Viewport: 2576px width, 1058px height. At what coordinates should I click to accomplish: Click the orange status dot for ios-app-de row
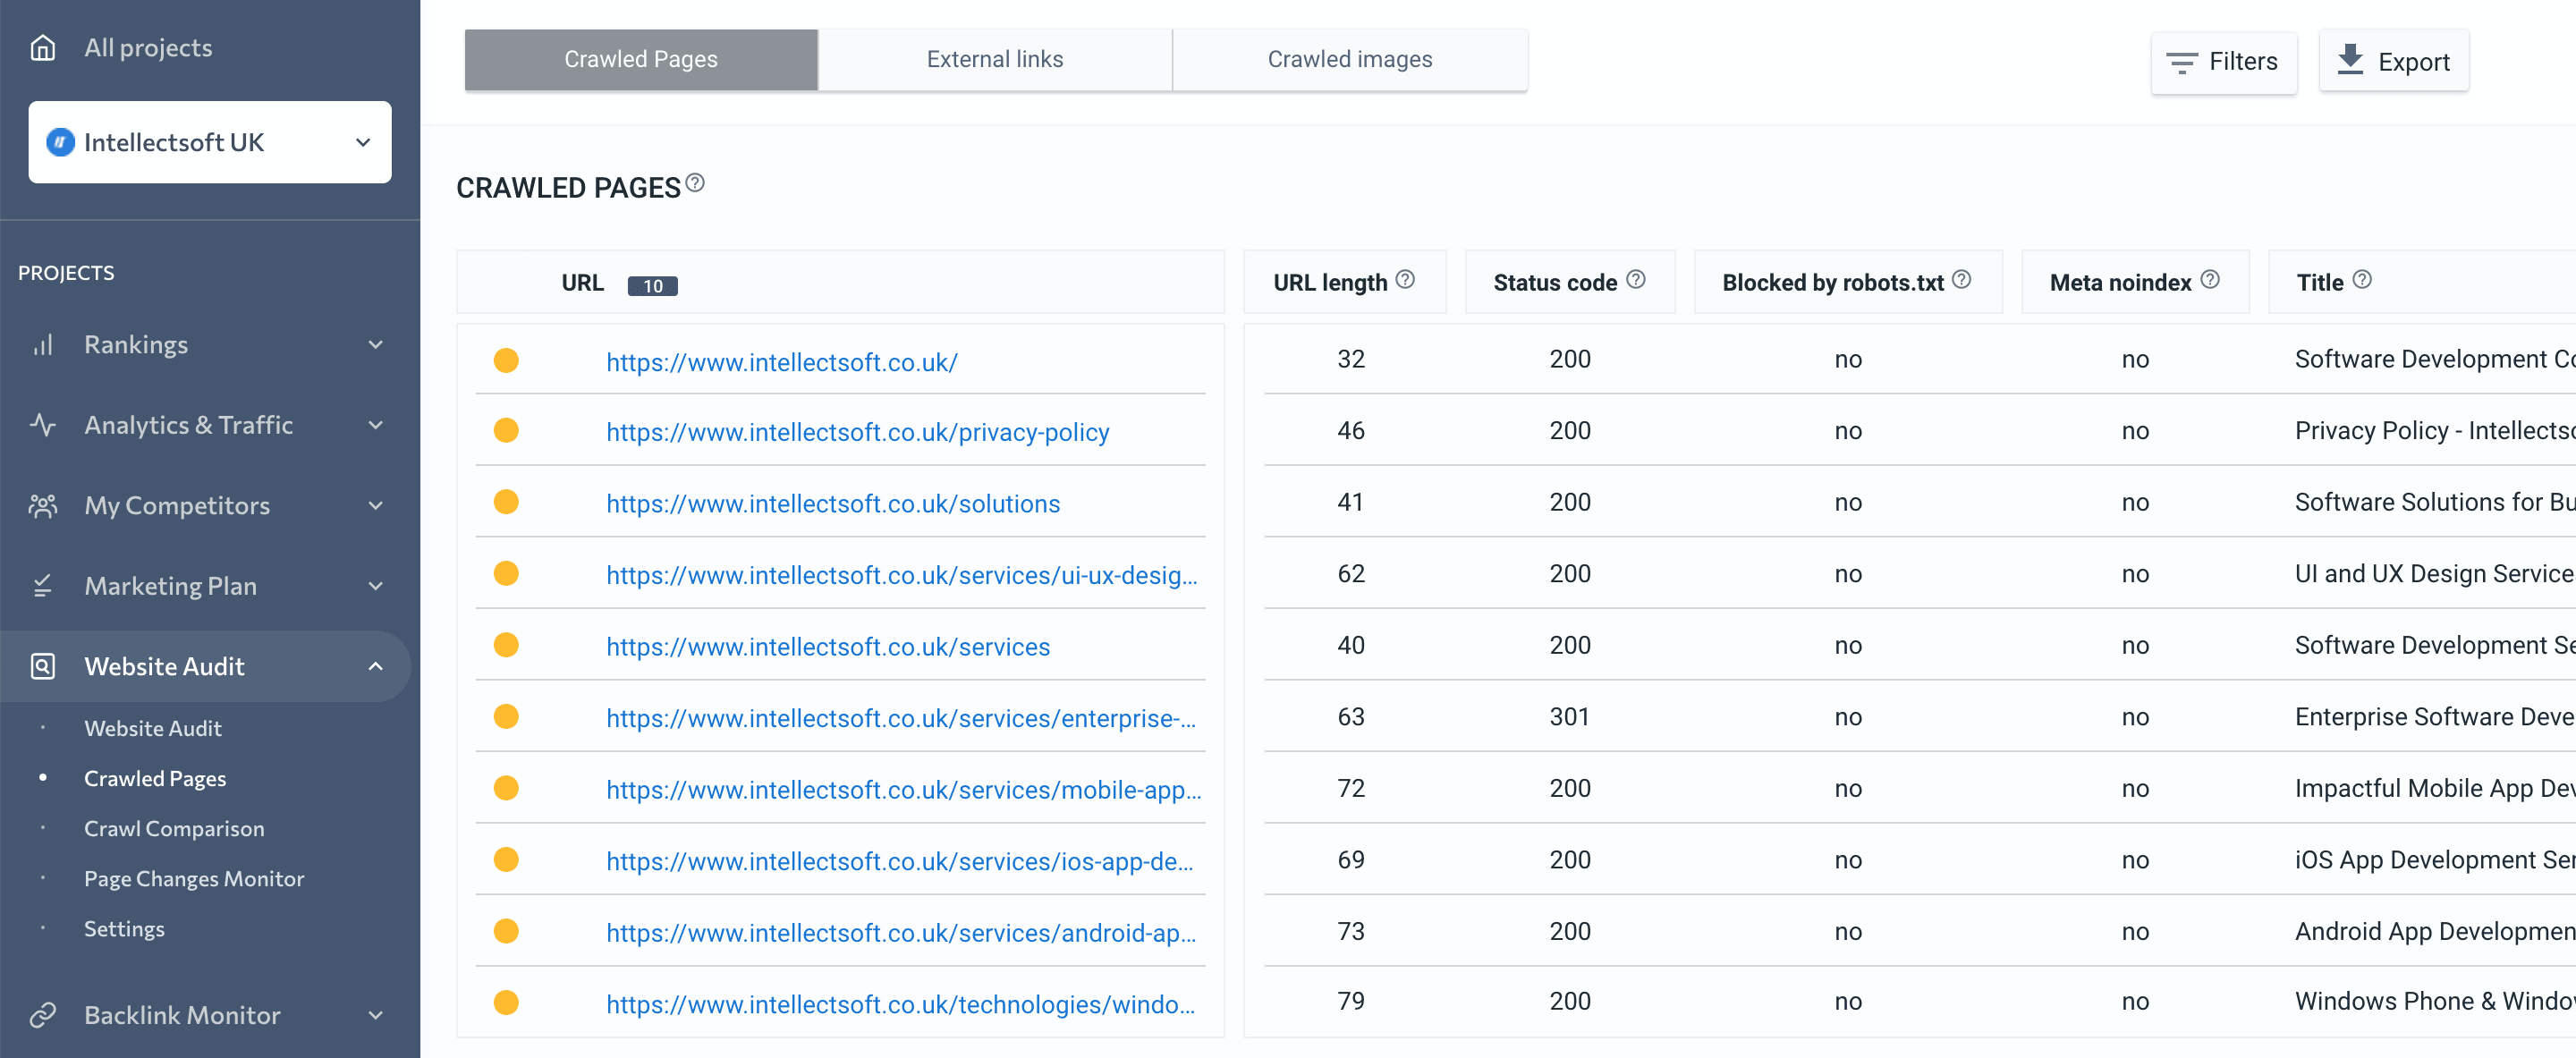point(506,860)
